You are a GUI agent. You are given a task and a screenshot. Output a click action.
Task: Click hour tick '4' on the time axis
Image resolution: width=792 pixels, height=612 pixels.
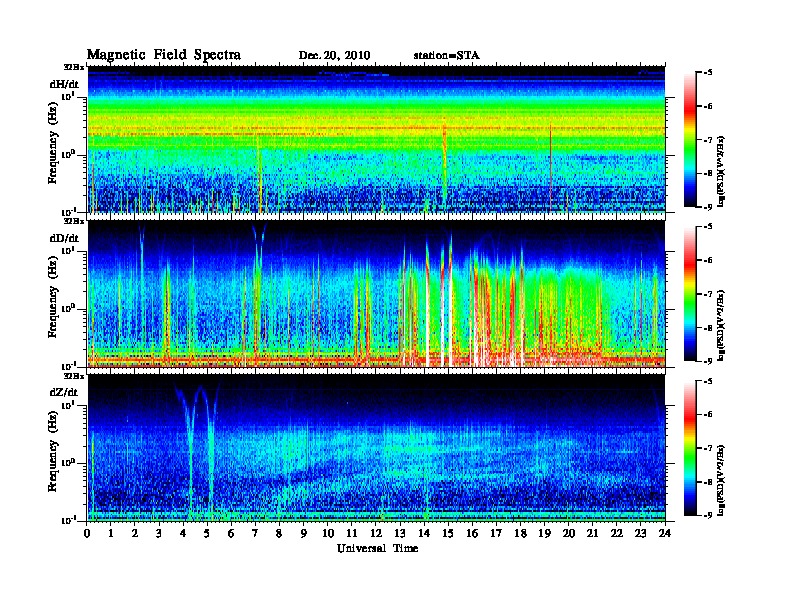[x=183, y=533]
